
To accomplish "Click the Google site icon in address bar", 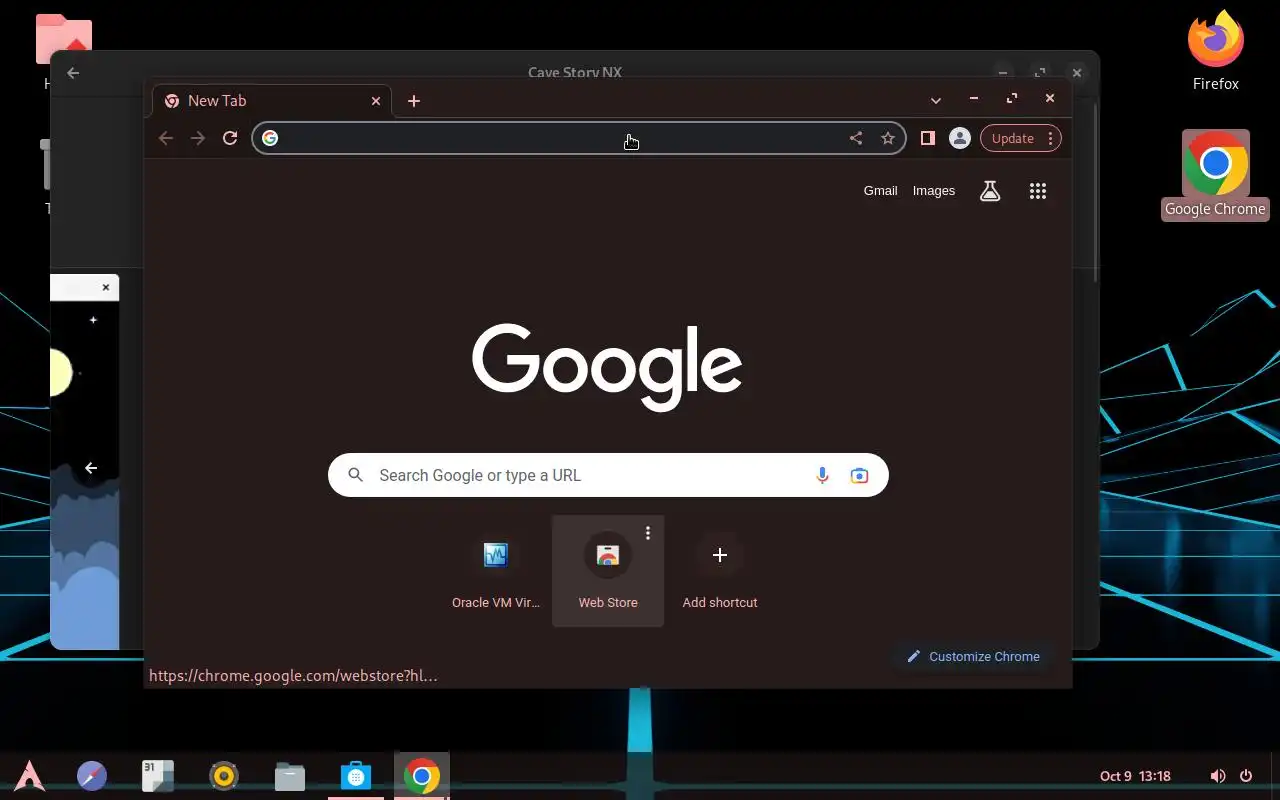I will (x=270, y=138).
